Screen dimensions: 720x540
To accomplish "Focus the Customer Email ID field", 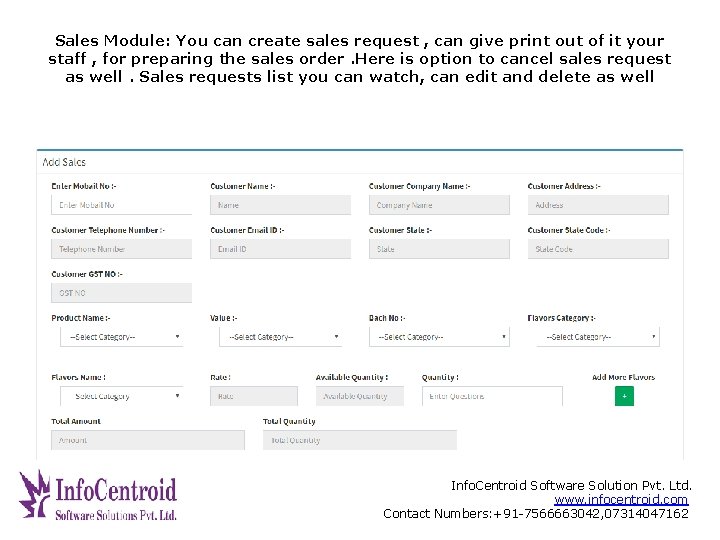I will pyautogui.click(x=280, y=249).
